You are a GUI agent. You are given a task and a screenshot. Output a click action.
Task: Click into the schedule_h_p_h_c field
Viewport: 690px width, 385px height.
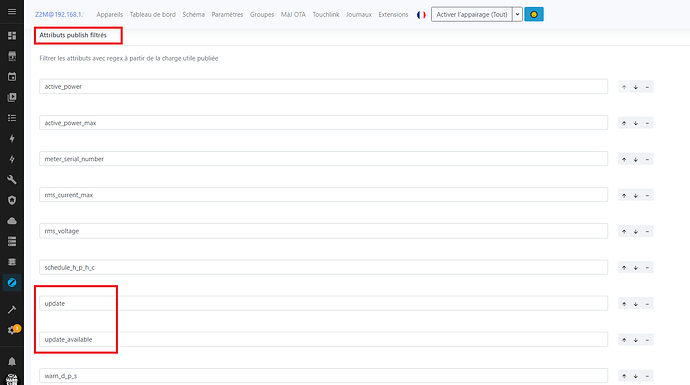click(323, 267)
